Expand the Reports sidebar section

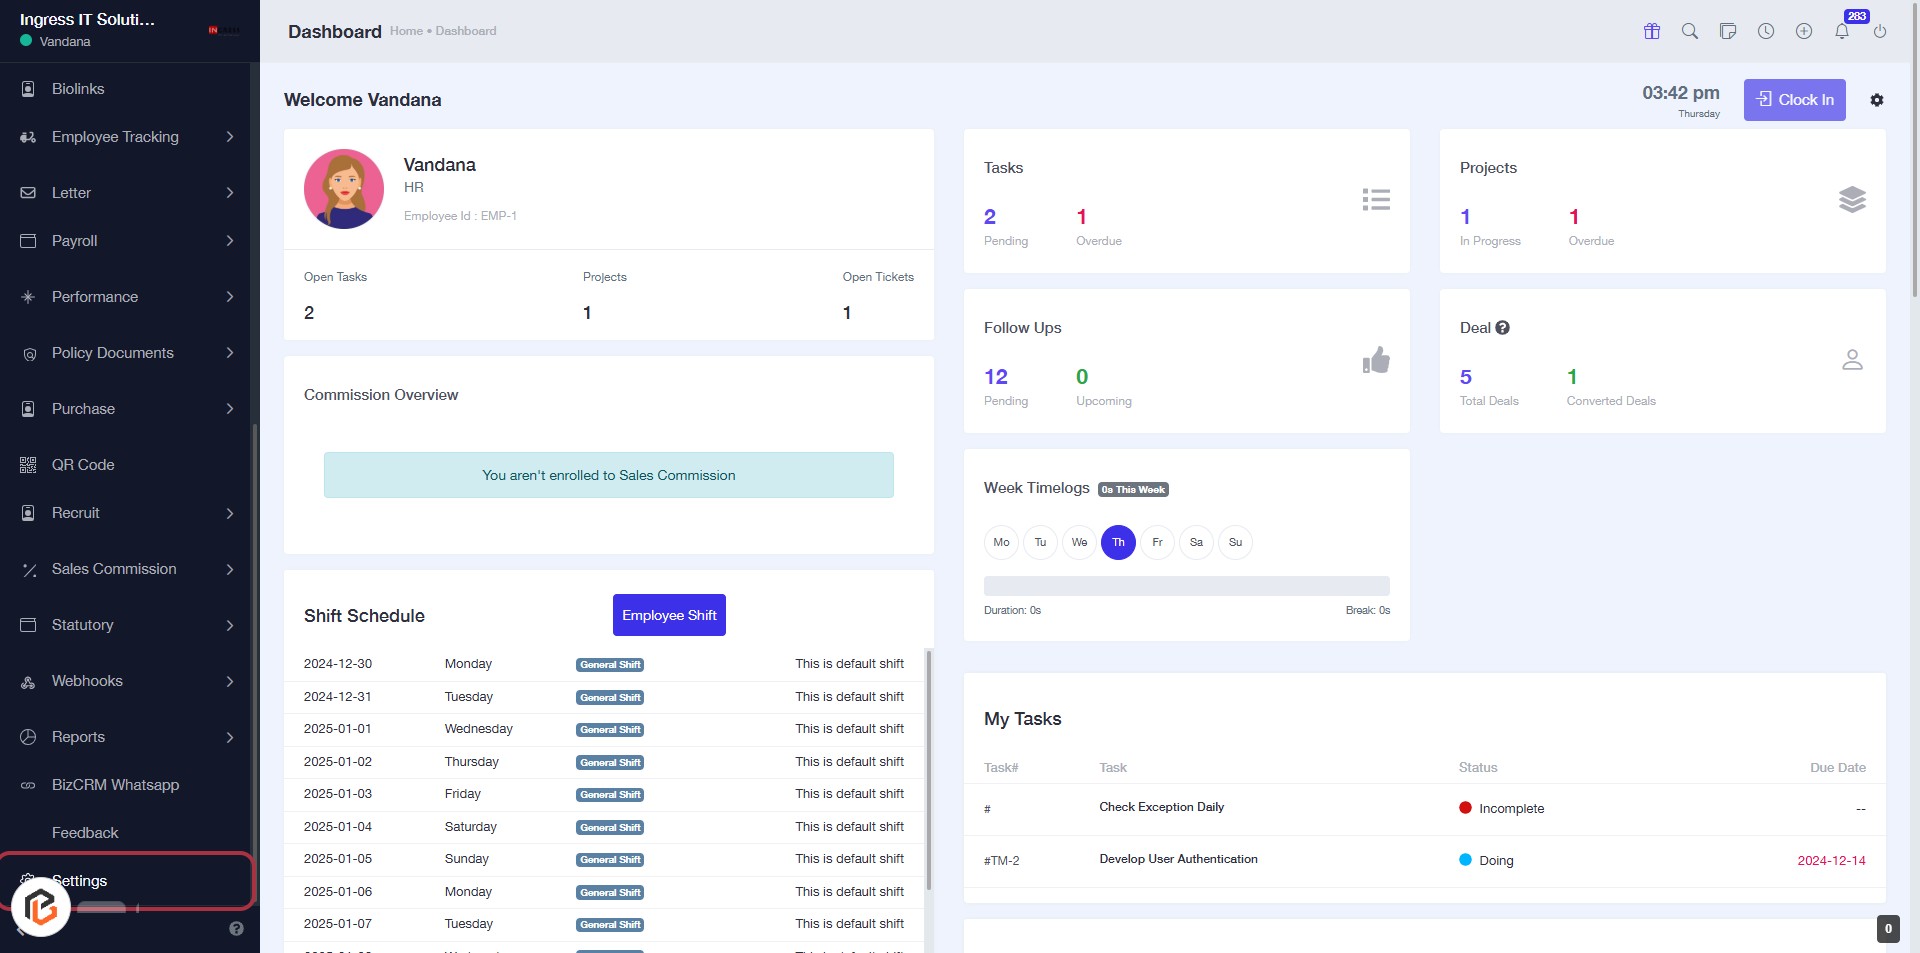[x=128, y=737]
